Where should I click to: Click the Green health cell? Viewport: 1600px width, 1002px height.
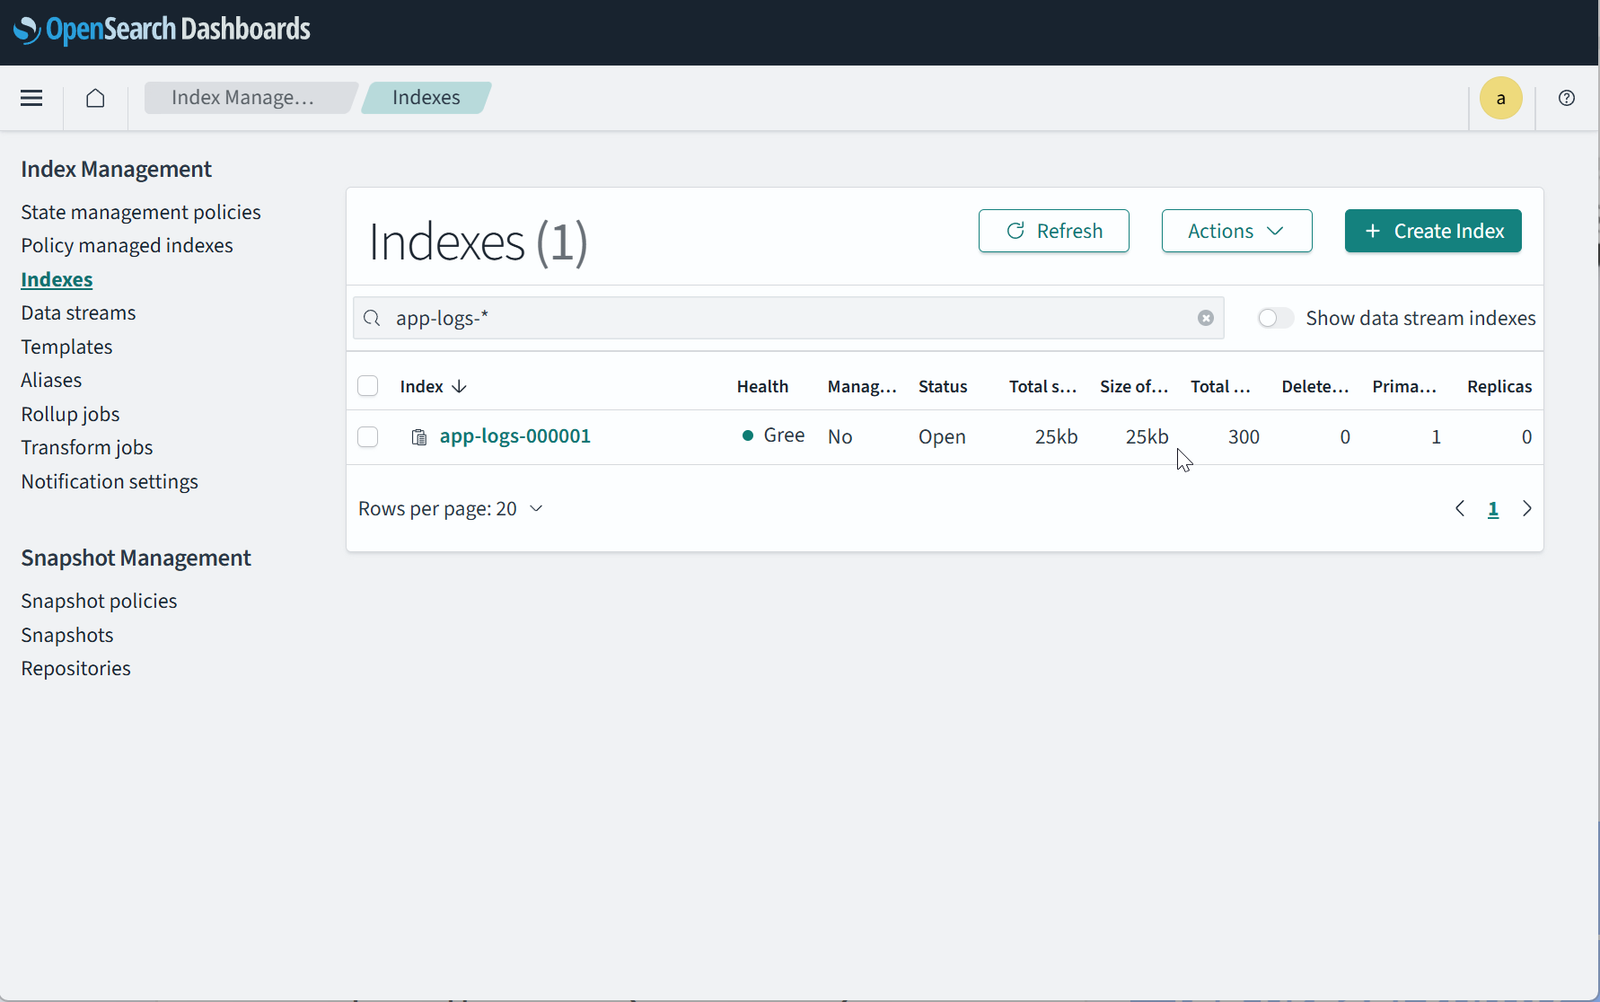(774, 436)
